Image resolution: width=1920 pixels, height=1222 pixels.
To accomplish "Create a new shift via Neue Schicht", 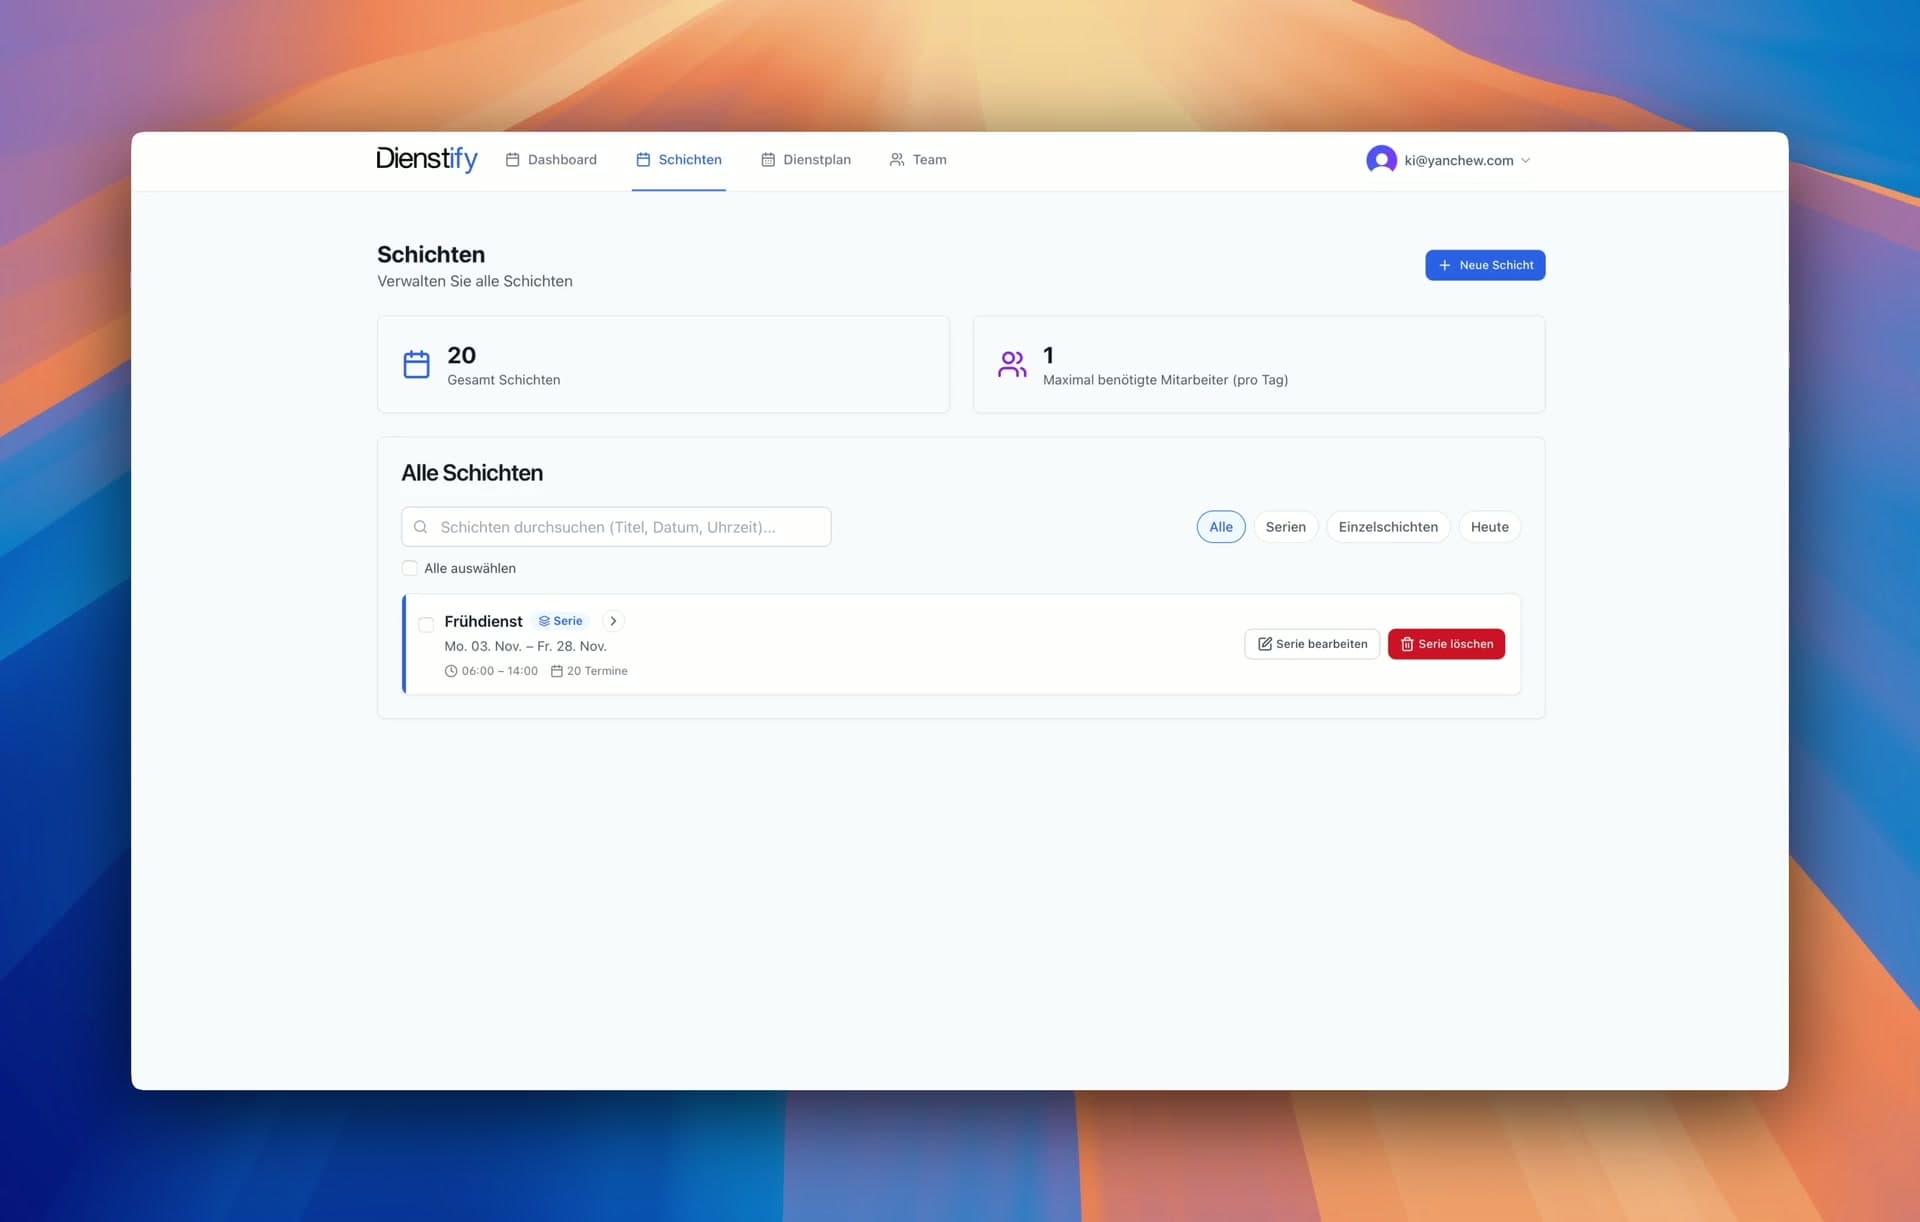I will pos(1485,265).
